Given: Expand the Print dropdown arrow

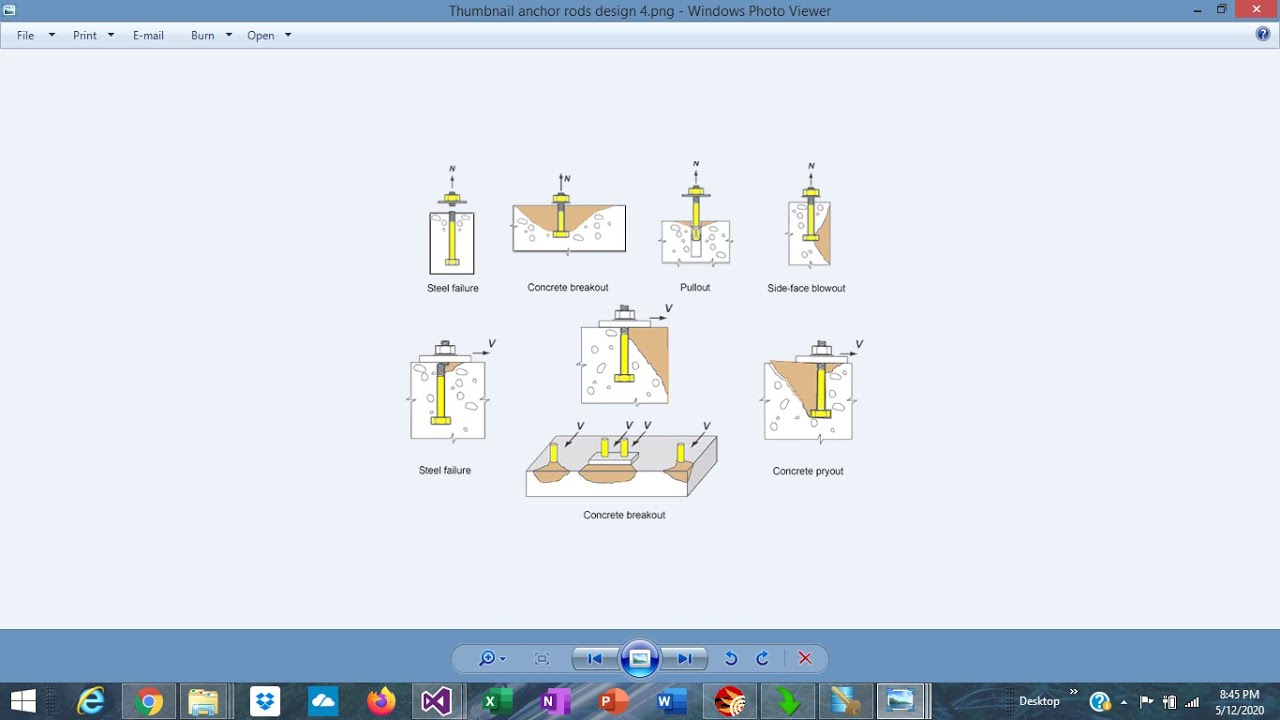Looking at the screenshot, I should point(111,35).
